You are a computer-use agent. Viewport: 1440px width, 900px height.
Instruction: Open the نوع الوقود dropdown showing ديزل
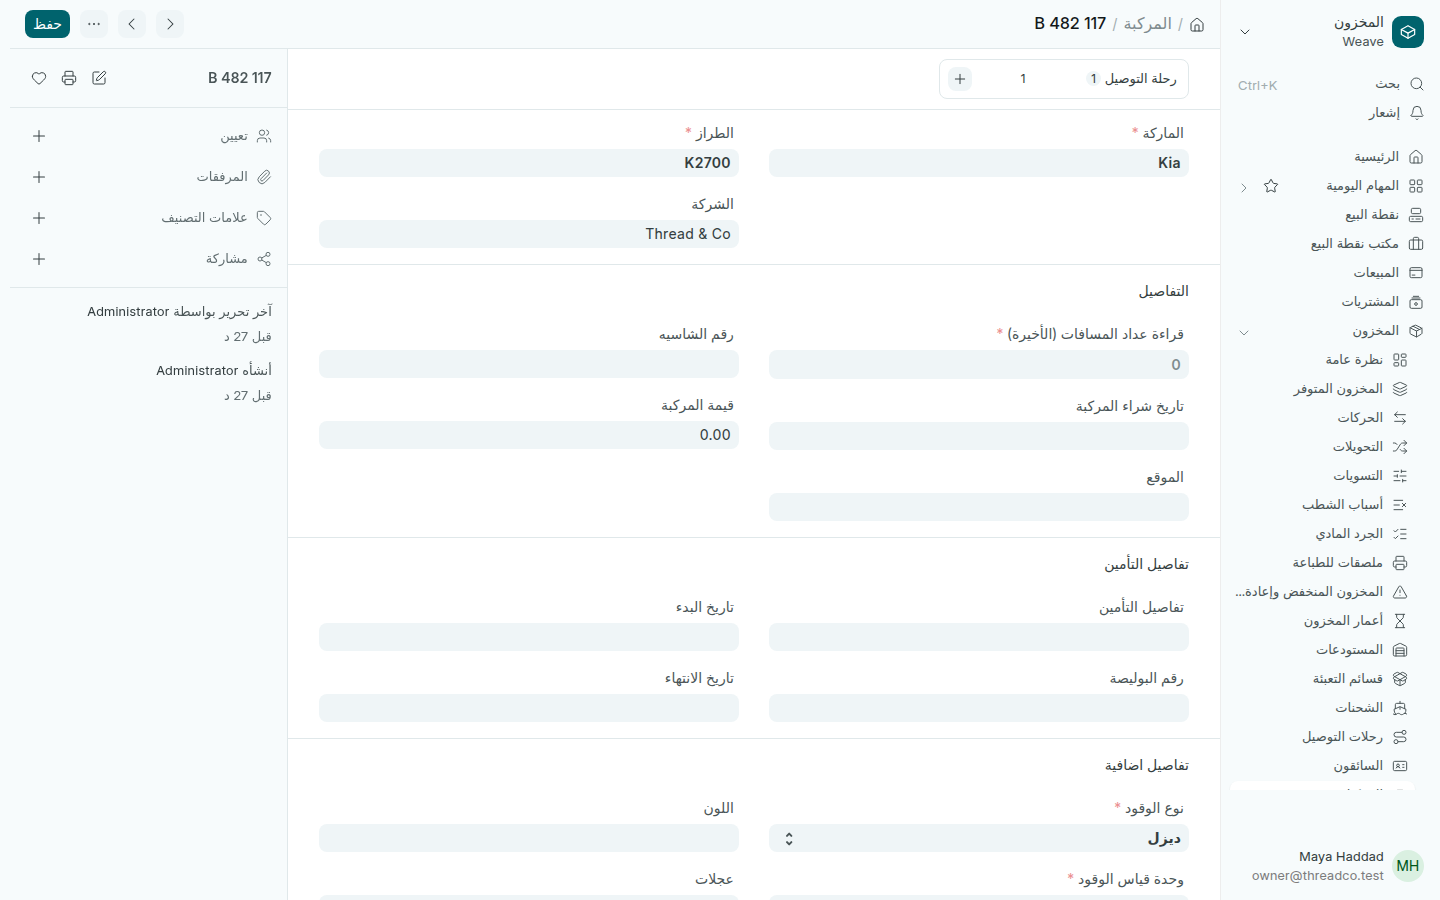(x=979, y=838)
